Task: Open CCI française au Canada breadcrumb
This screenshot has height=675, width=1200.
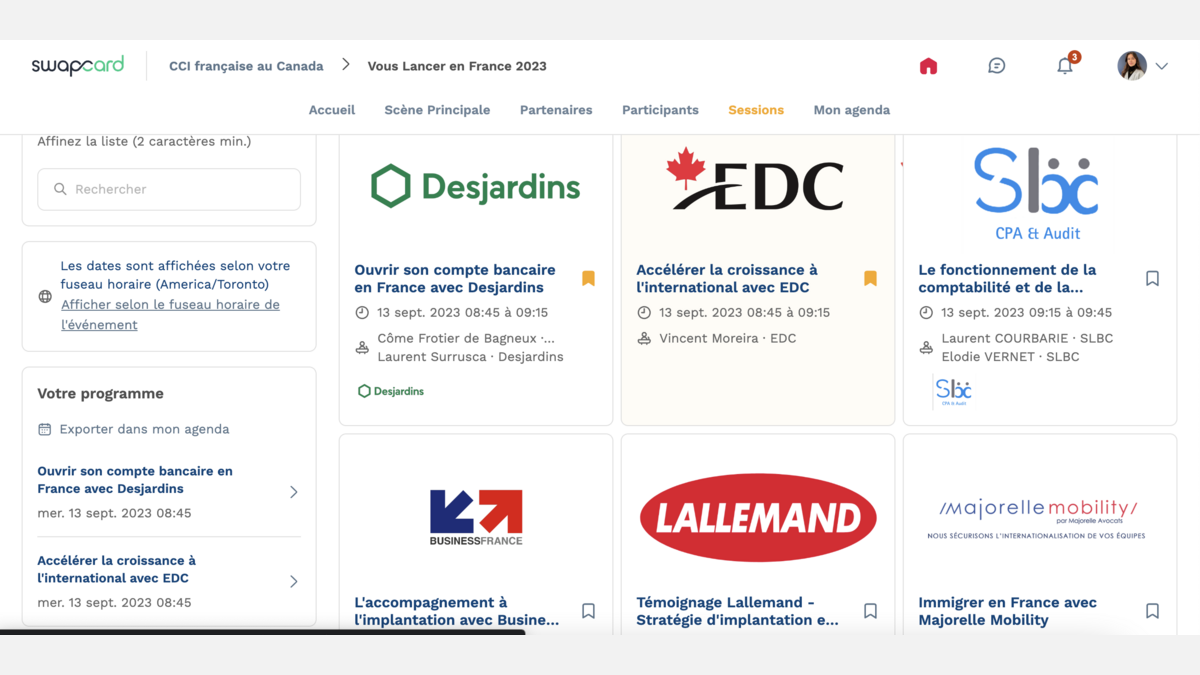Action: click(246, 66)
